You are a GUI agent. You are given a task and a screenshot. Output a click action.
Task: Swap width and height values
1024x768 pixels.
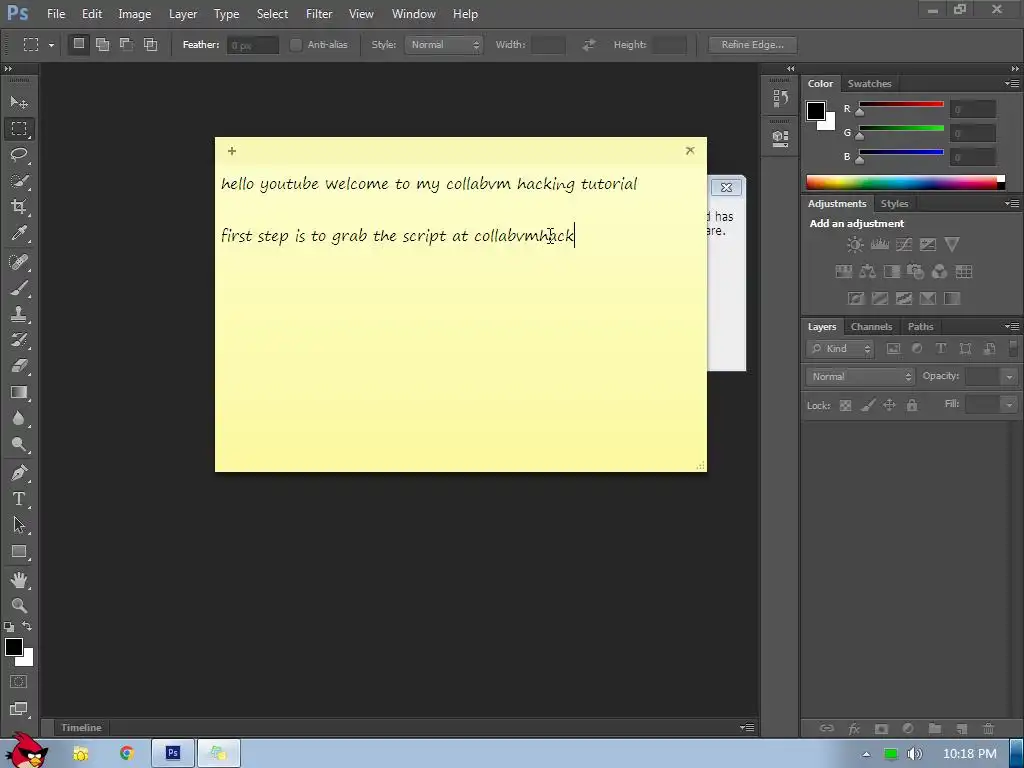(589, 44)
